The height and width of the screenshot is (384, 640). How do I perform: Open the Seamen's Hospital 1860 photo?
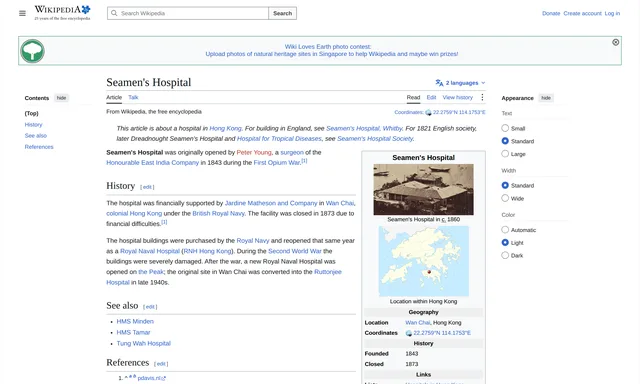tap(423, 189)
